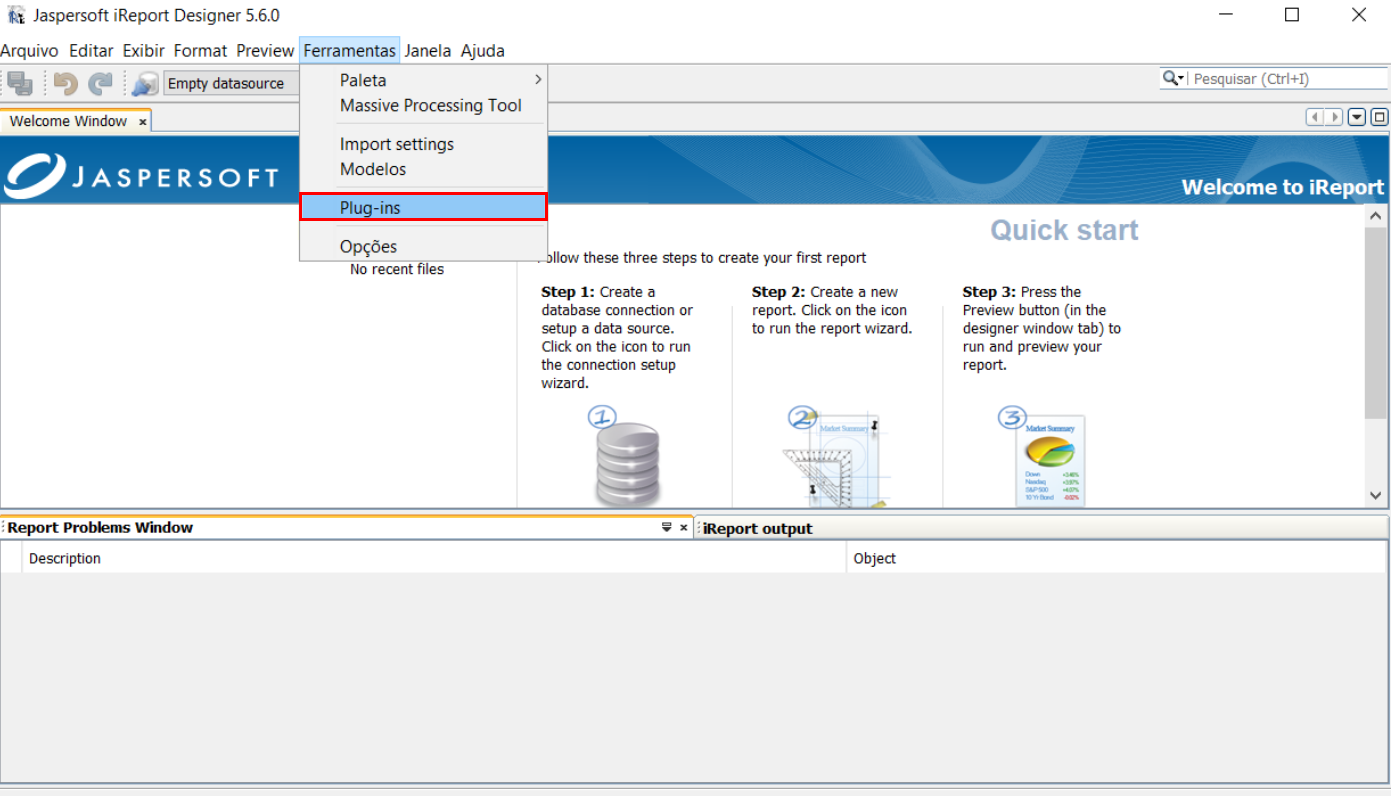Choose Massive Processing Tool menu entry
The image size is (1392, 796).
coord(424,105)
